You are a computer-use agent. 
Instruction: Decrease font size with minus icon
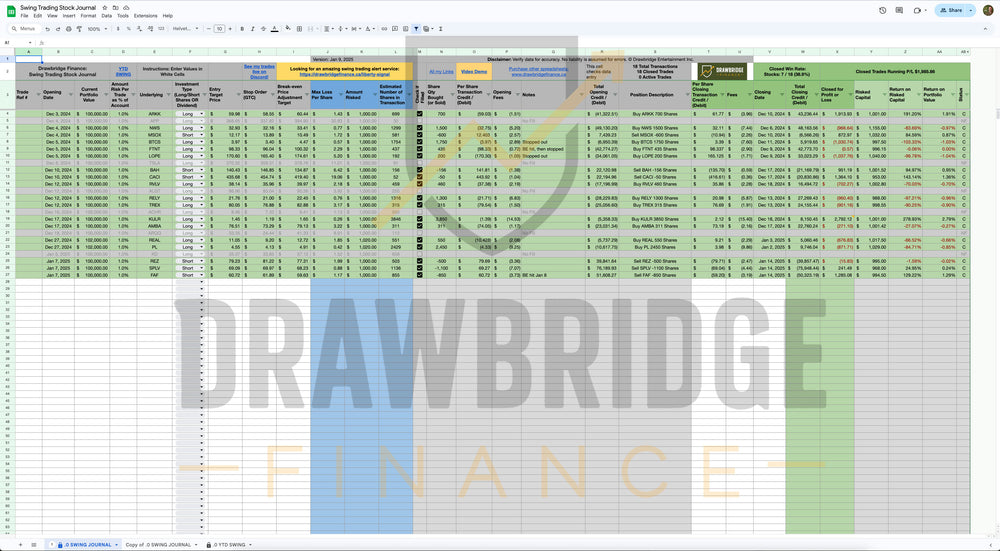tap(209, 29)
